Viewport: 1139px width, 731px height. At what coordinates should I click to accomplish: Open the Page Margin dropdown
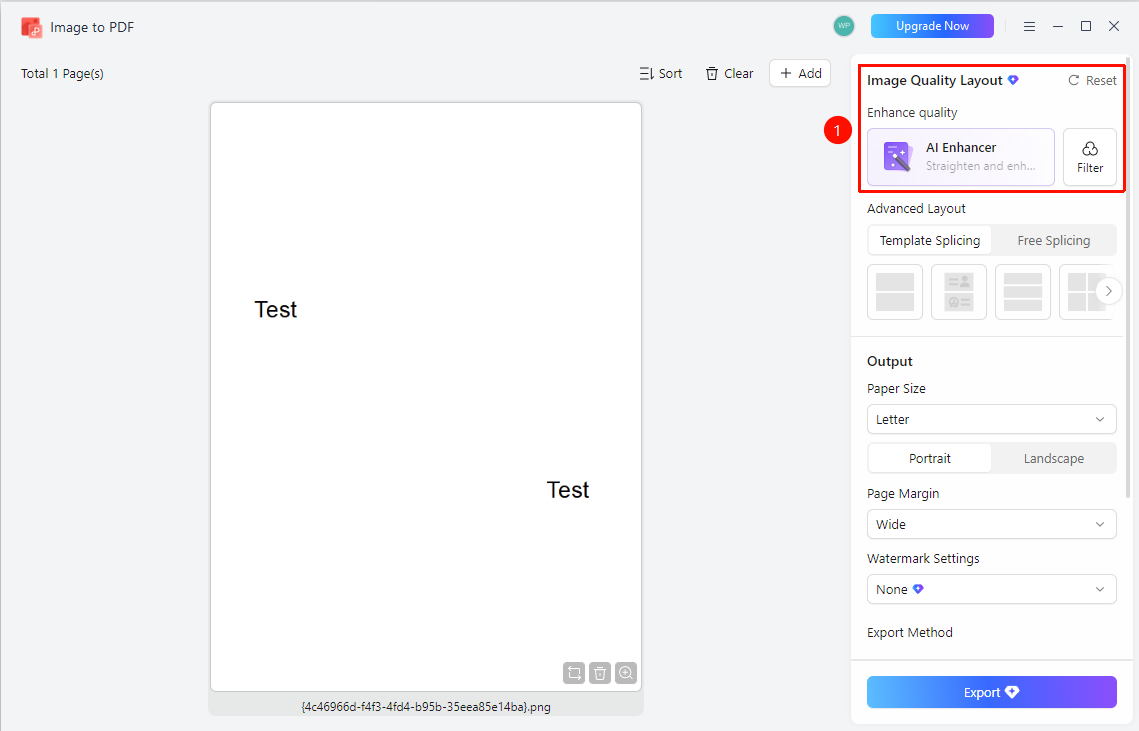pyautogui.click(x=992, y=524)
